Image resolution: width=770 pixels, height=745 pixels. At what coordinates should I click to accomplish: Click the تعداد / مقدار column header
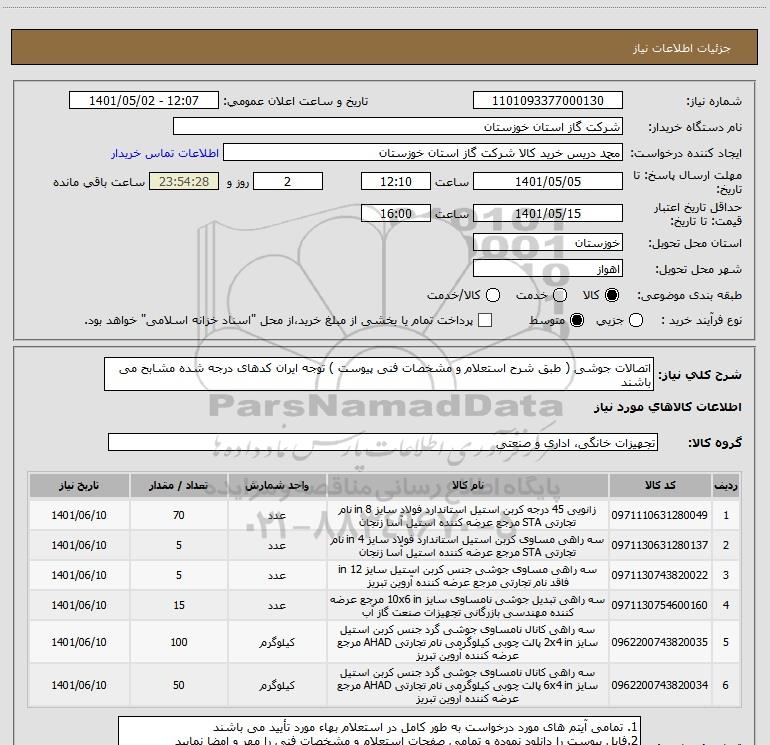pos(179,486)
